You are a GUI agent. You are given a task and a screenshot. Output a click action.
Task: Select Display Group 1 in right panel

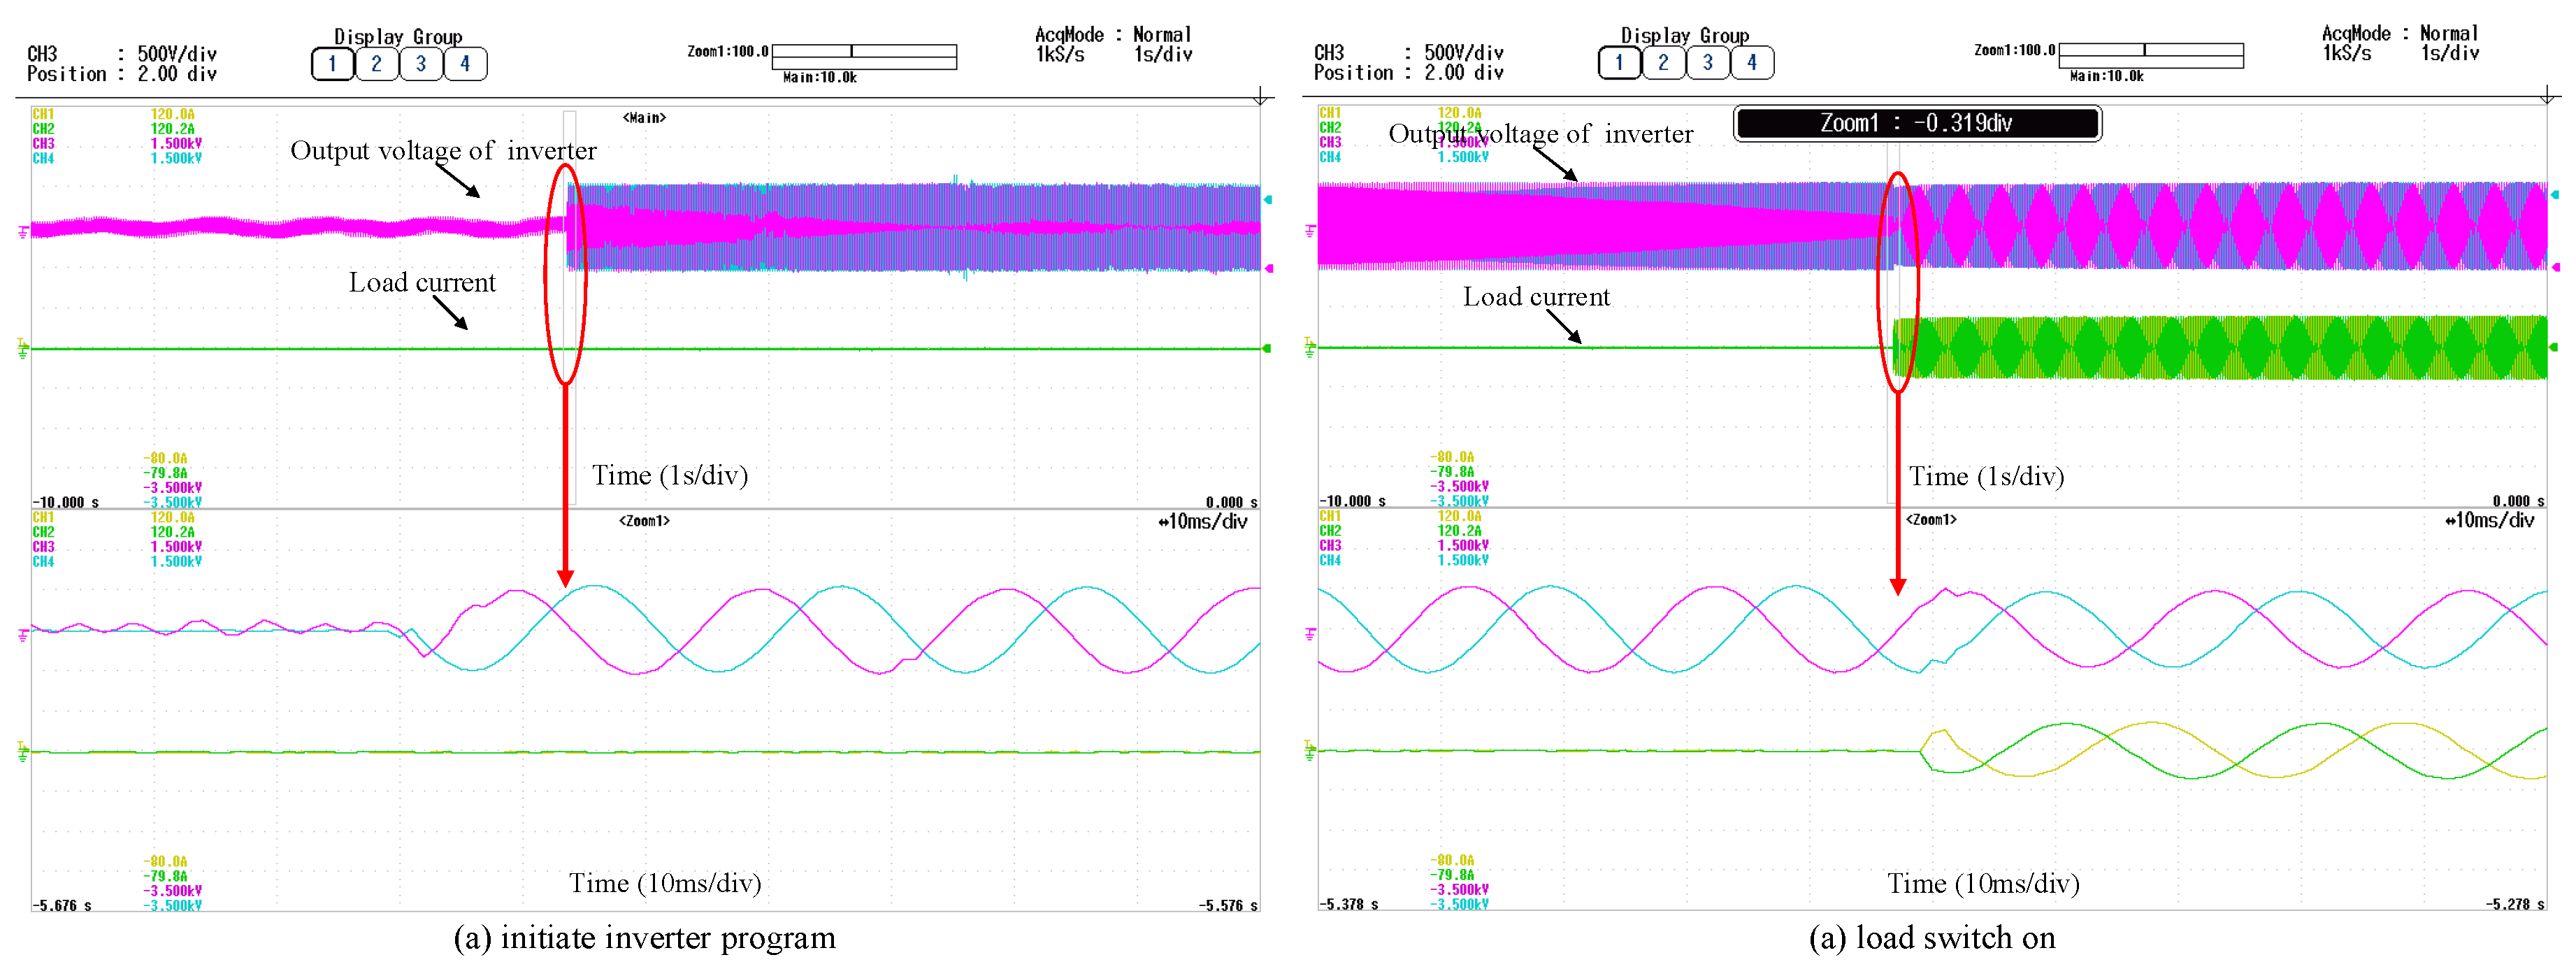(1619, 63)
